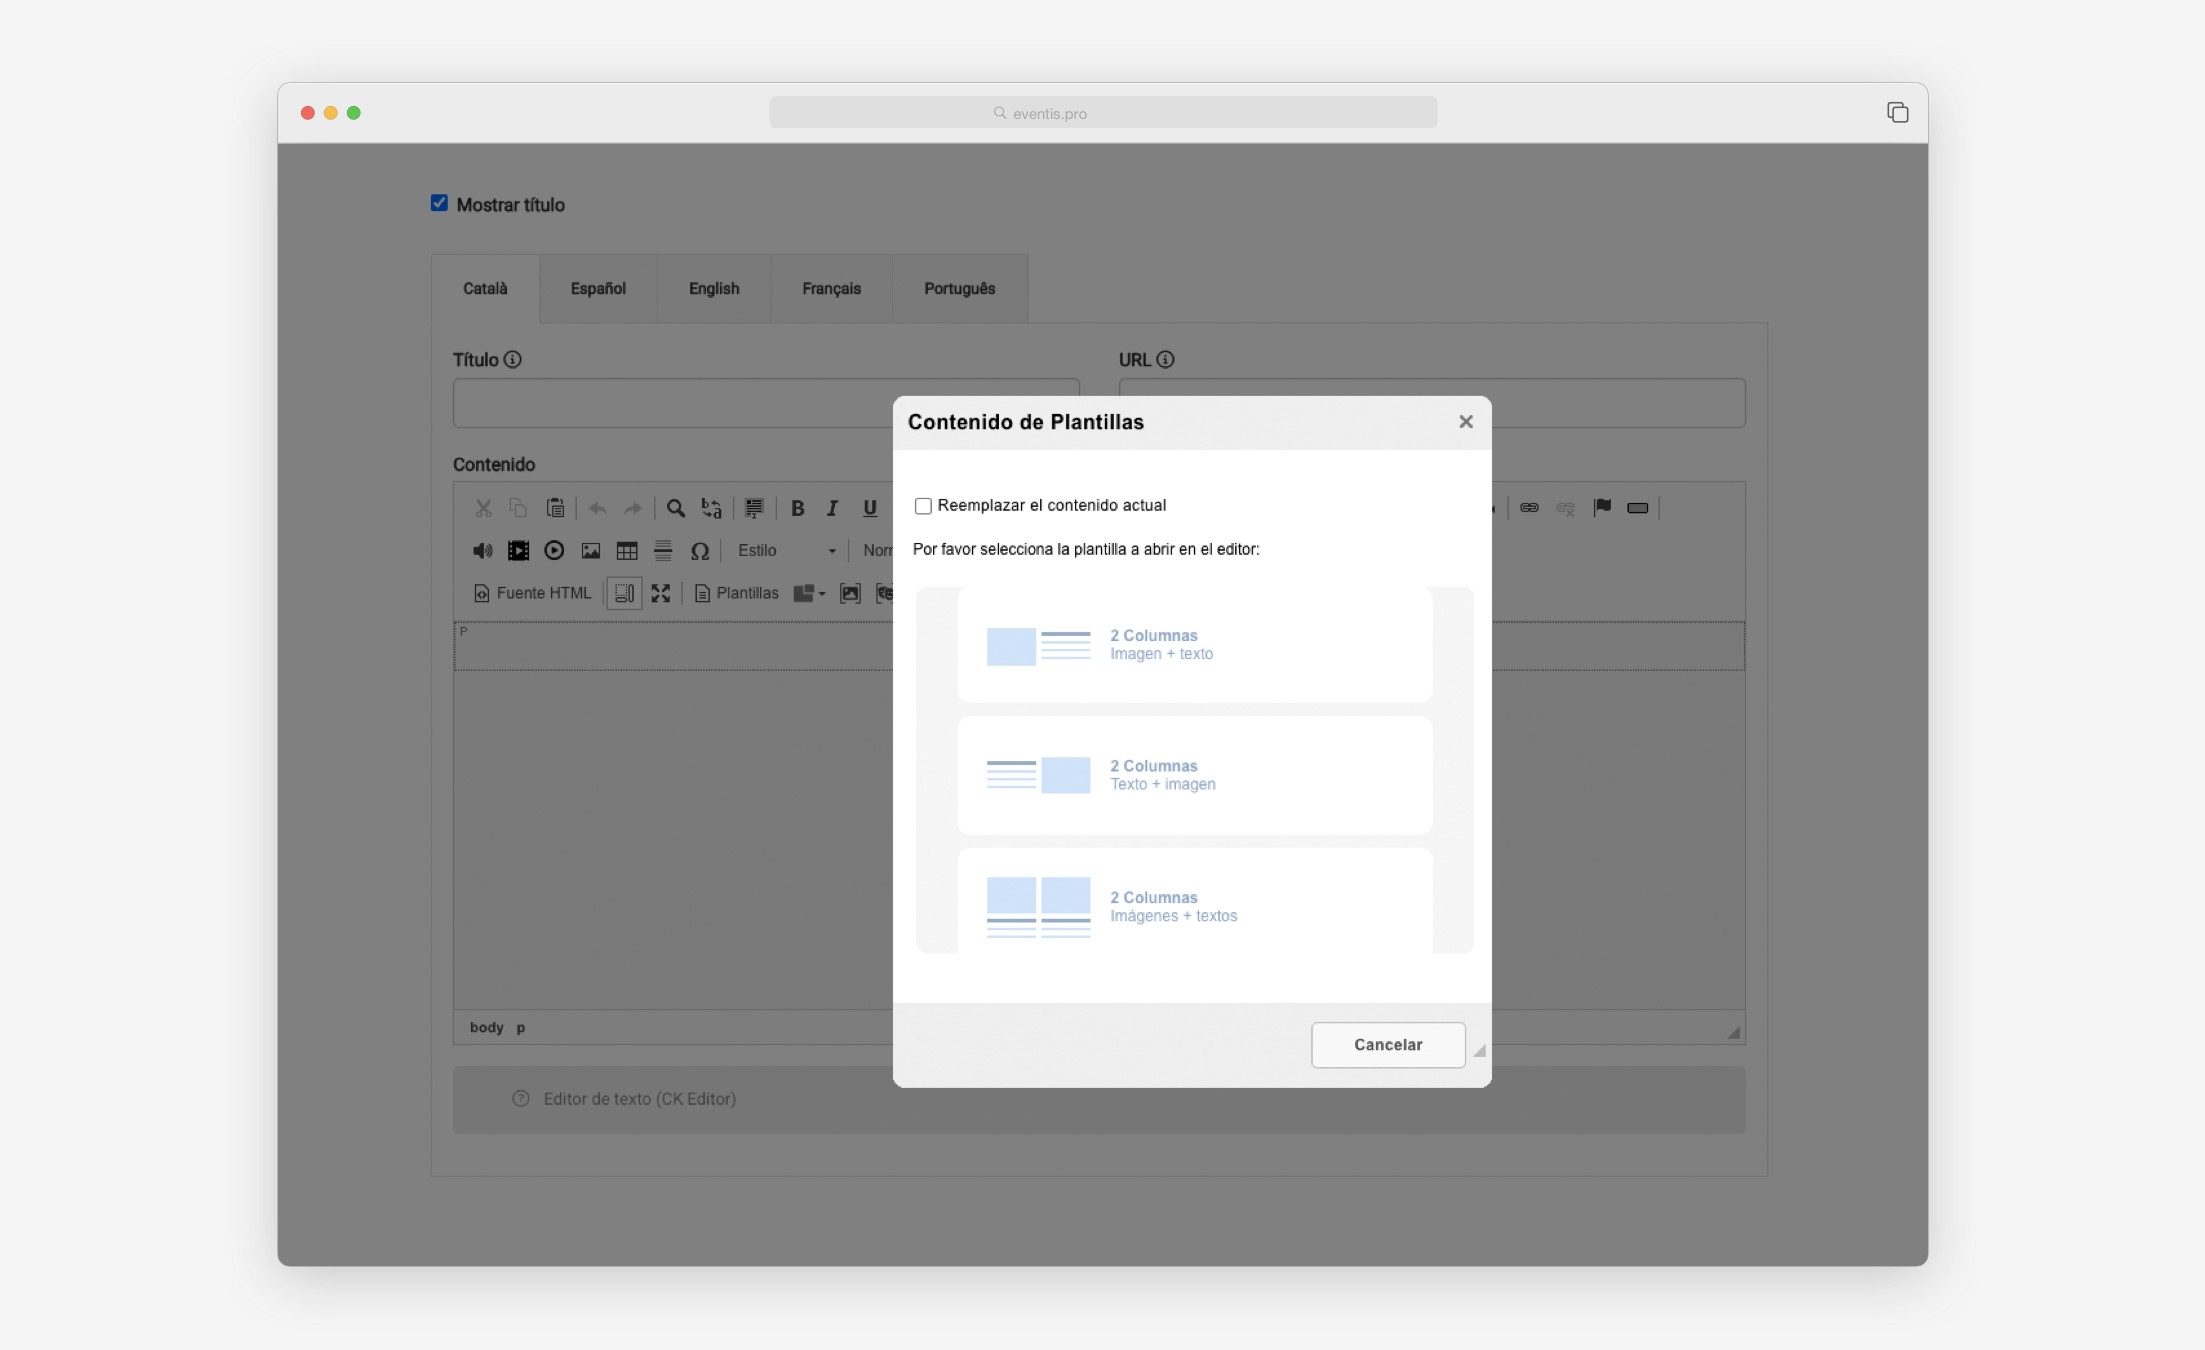
Task: Click the info icon beside Título
Action: [512, 359]
